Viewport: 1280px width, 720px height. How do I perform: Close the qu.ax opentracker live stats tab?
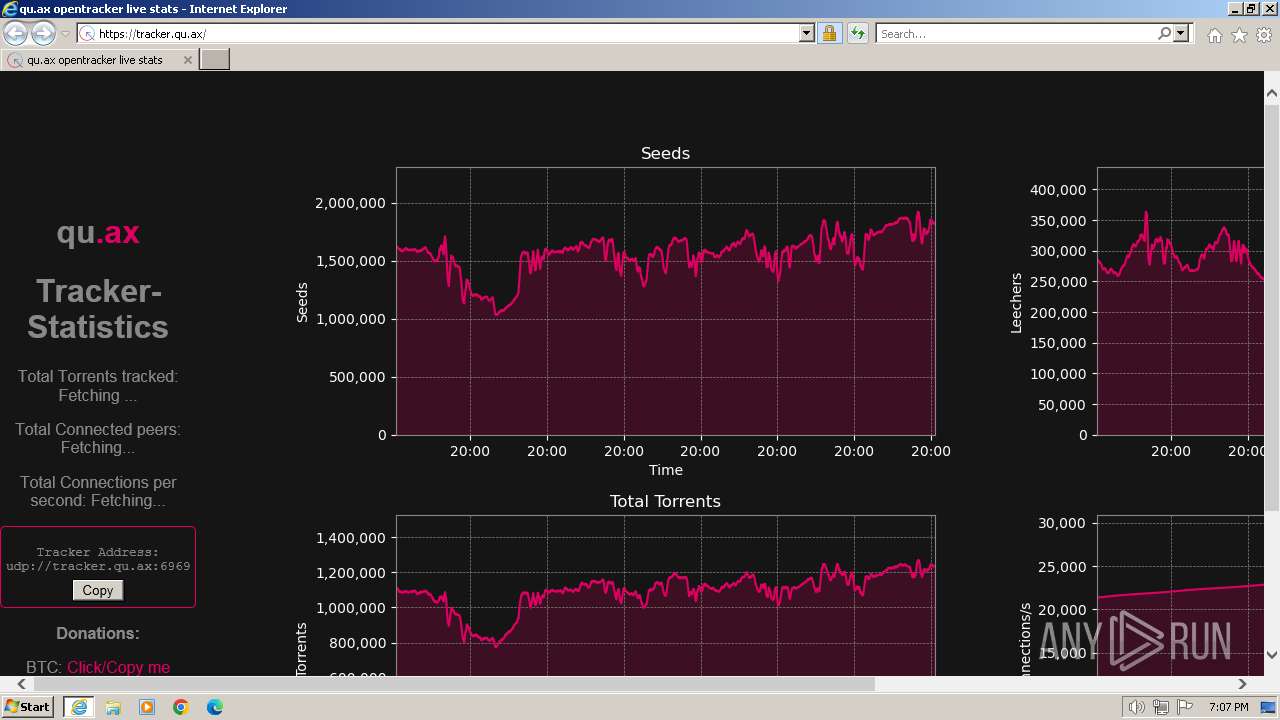pyautogui.click(x=187, y=60)
